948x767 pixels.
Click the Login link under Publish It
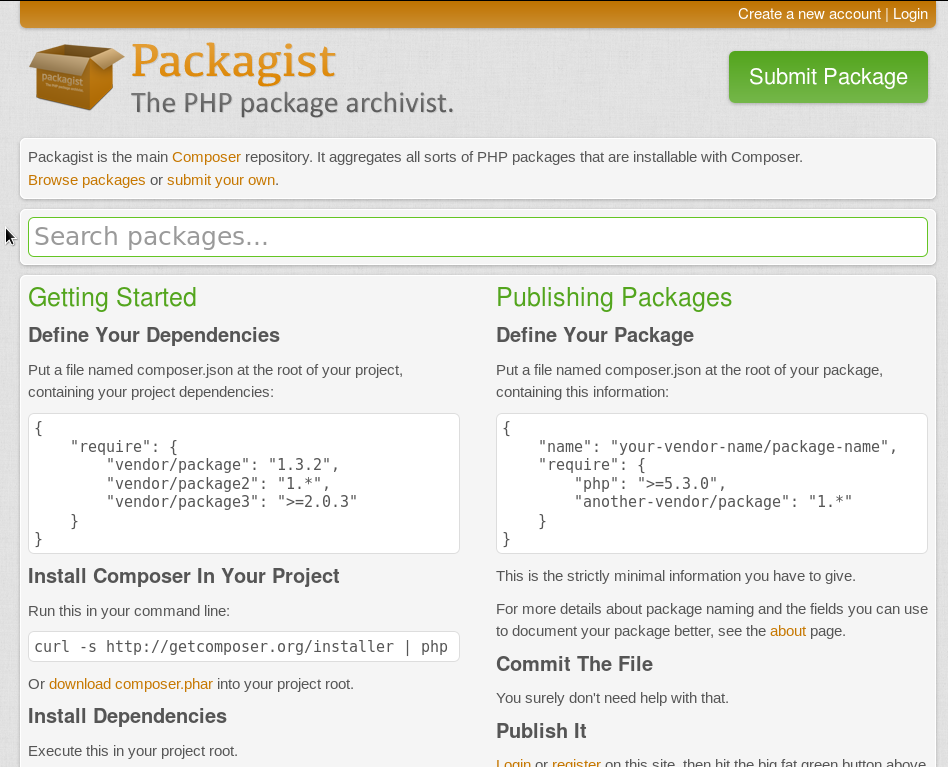pyautogui.click(x=513, y=763)
